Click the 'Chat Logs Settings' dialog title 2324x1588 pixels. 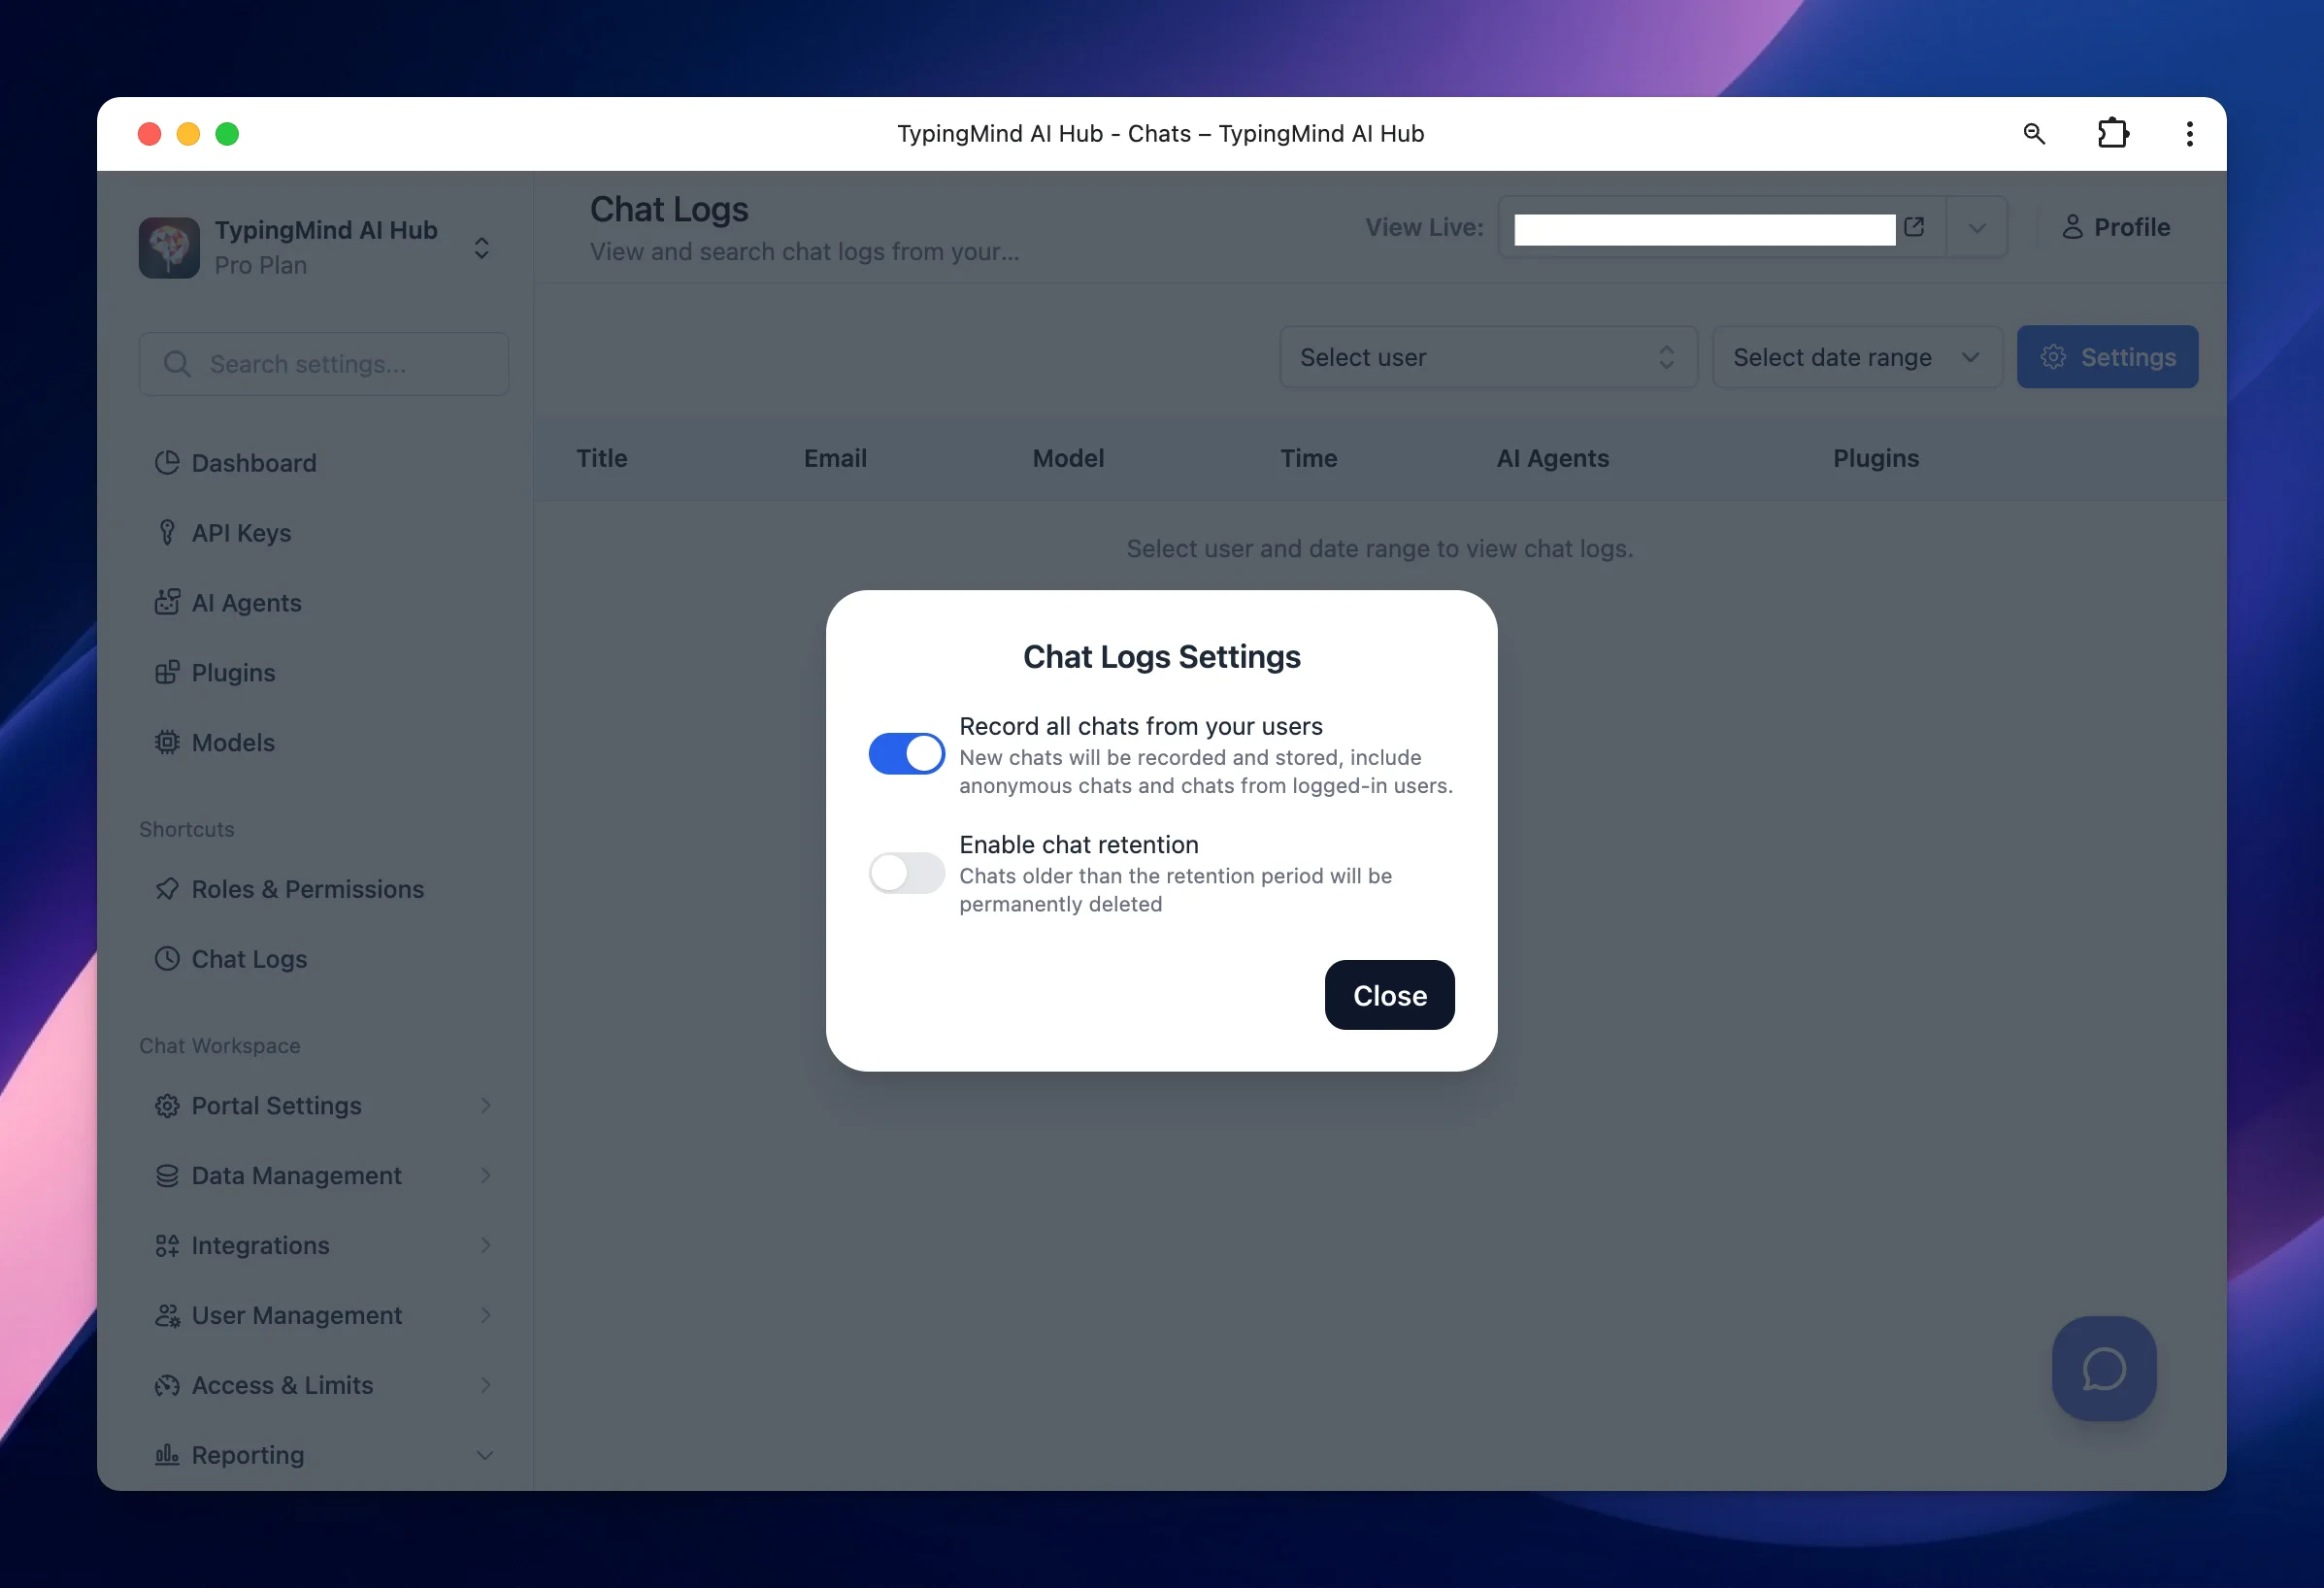click(x=1162, y=656)
